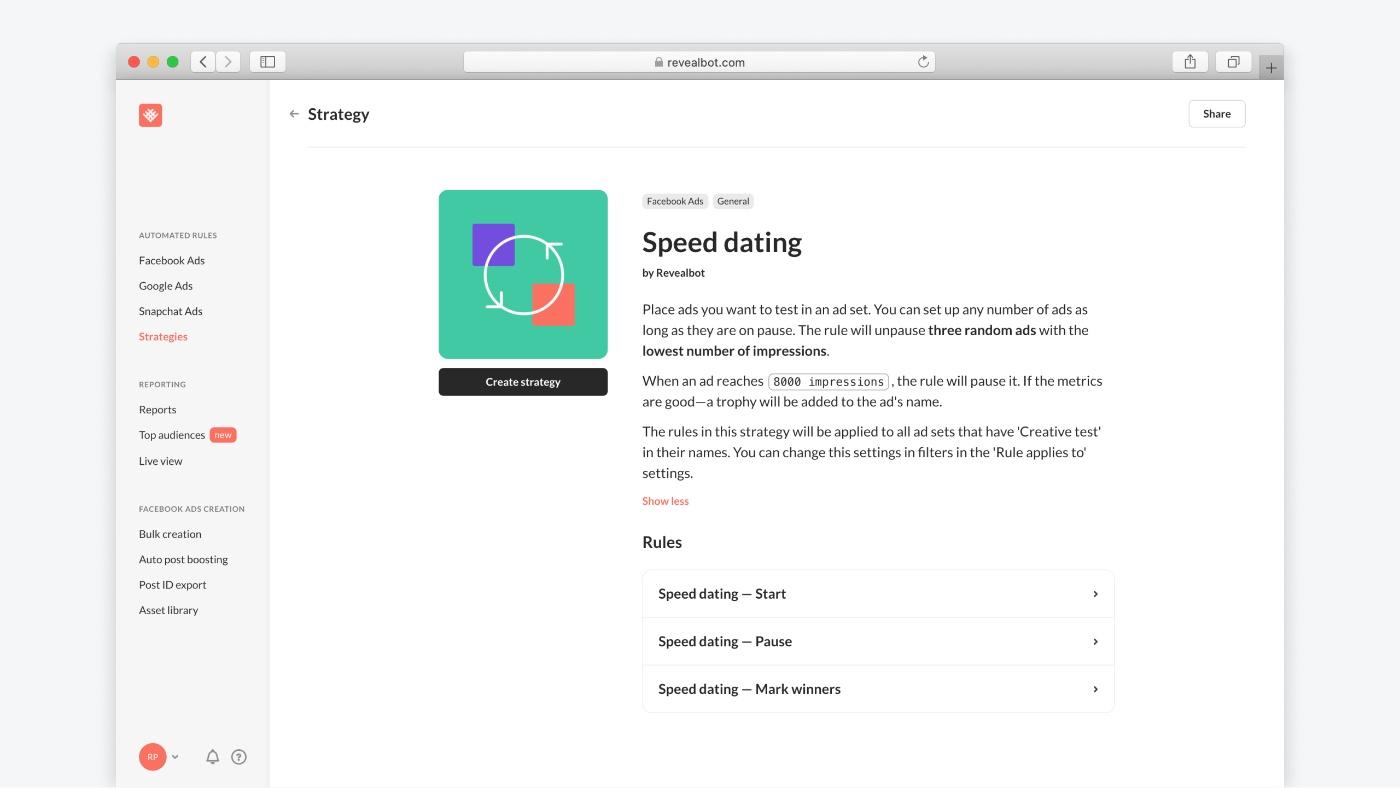The height and width of the screenshot is (788, 1400).
Task: Open Bulk creation in the sidebar
Action: pos(170,534)
